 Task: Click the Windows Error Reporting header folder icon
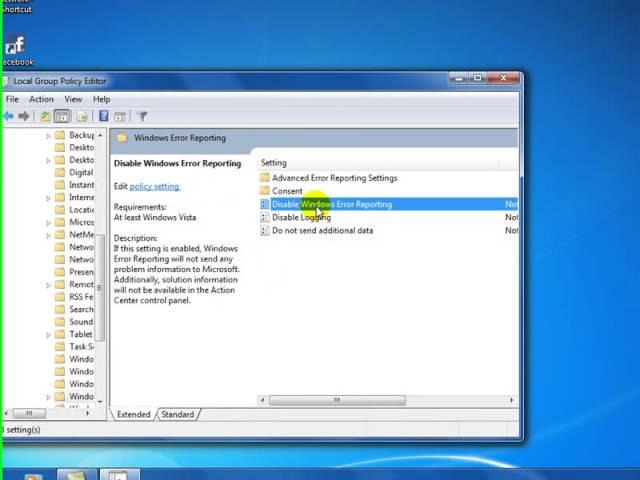pos(122,138)
